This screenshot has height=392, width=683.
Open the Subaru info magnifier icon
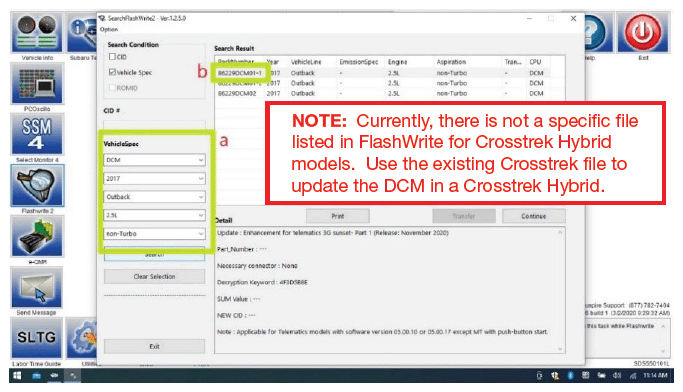click(x=82, y=33)
